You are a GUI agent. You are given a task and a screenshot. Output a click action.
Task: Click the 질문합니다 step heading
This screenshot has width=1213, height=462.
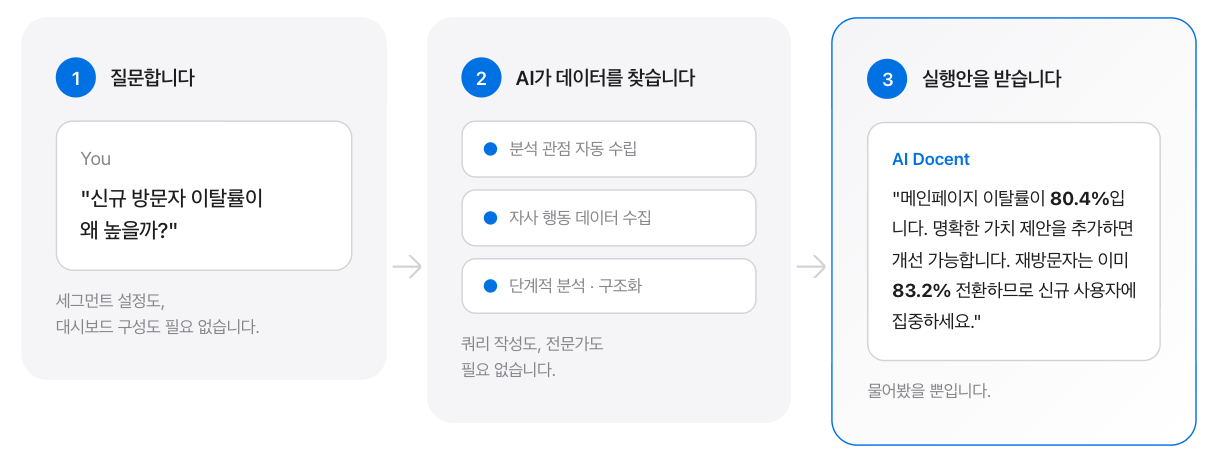pos(152,78)
